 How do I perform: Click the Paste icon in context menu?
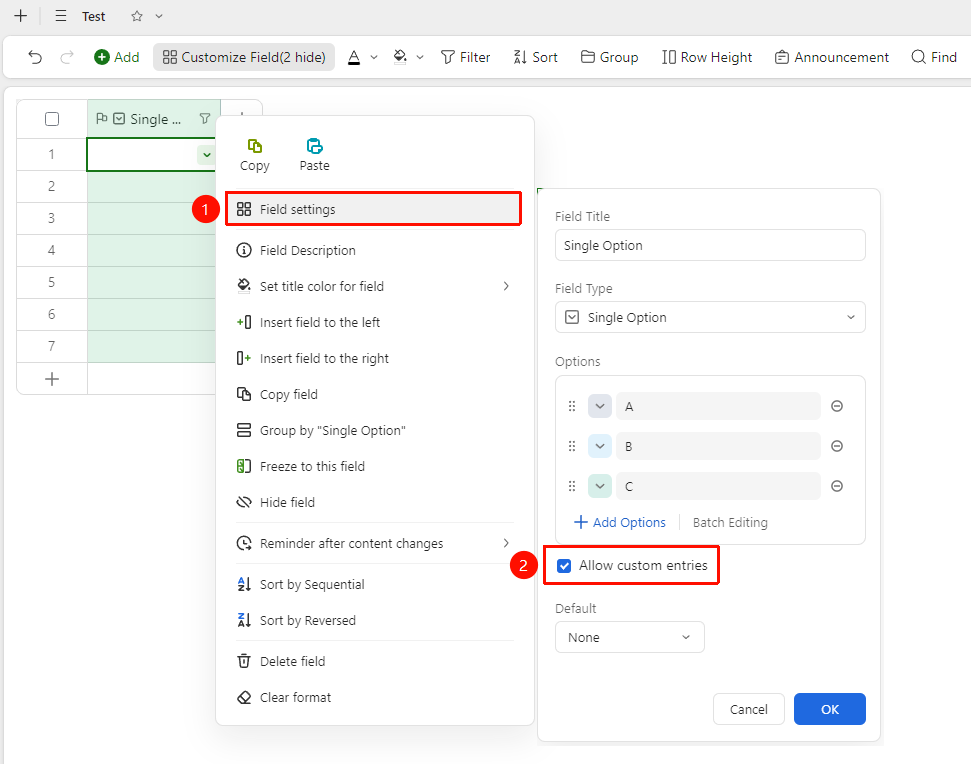[315, 146]
